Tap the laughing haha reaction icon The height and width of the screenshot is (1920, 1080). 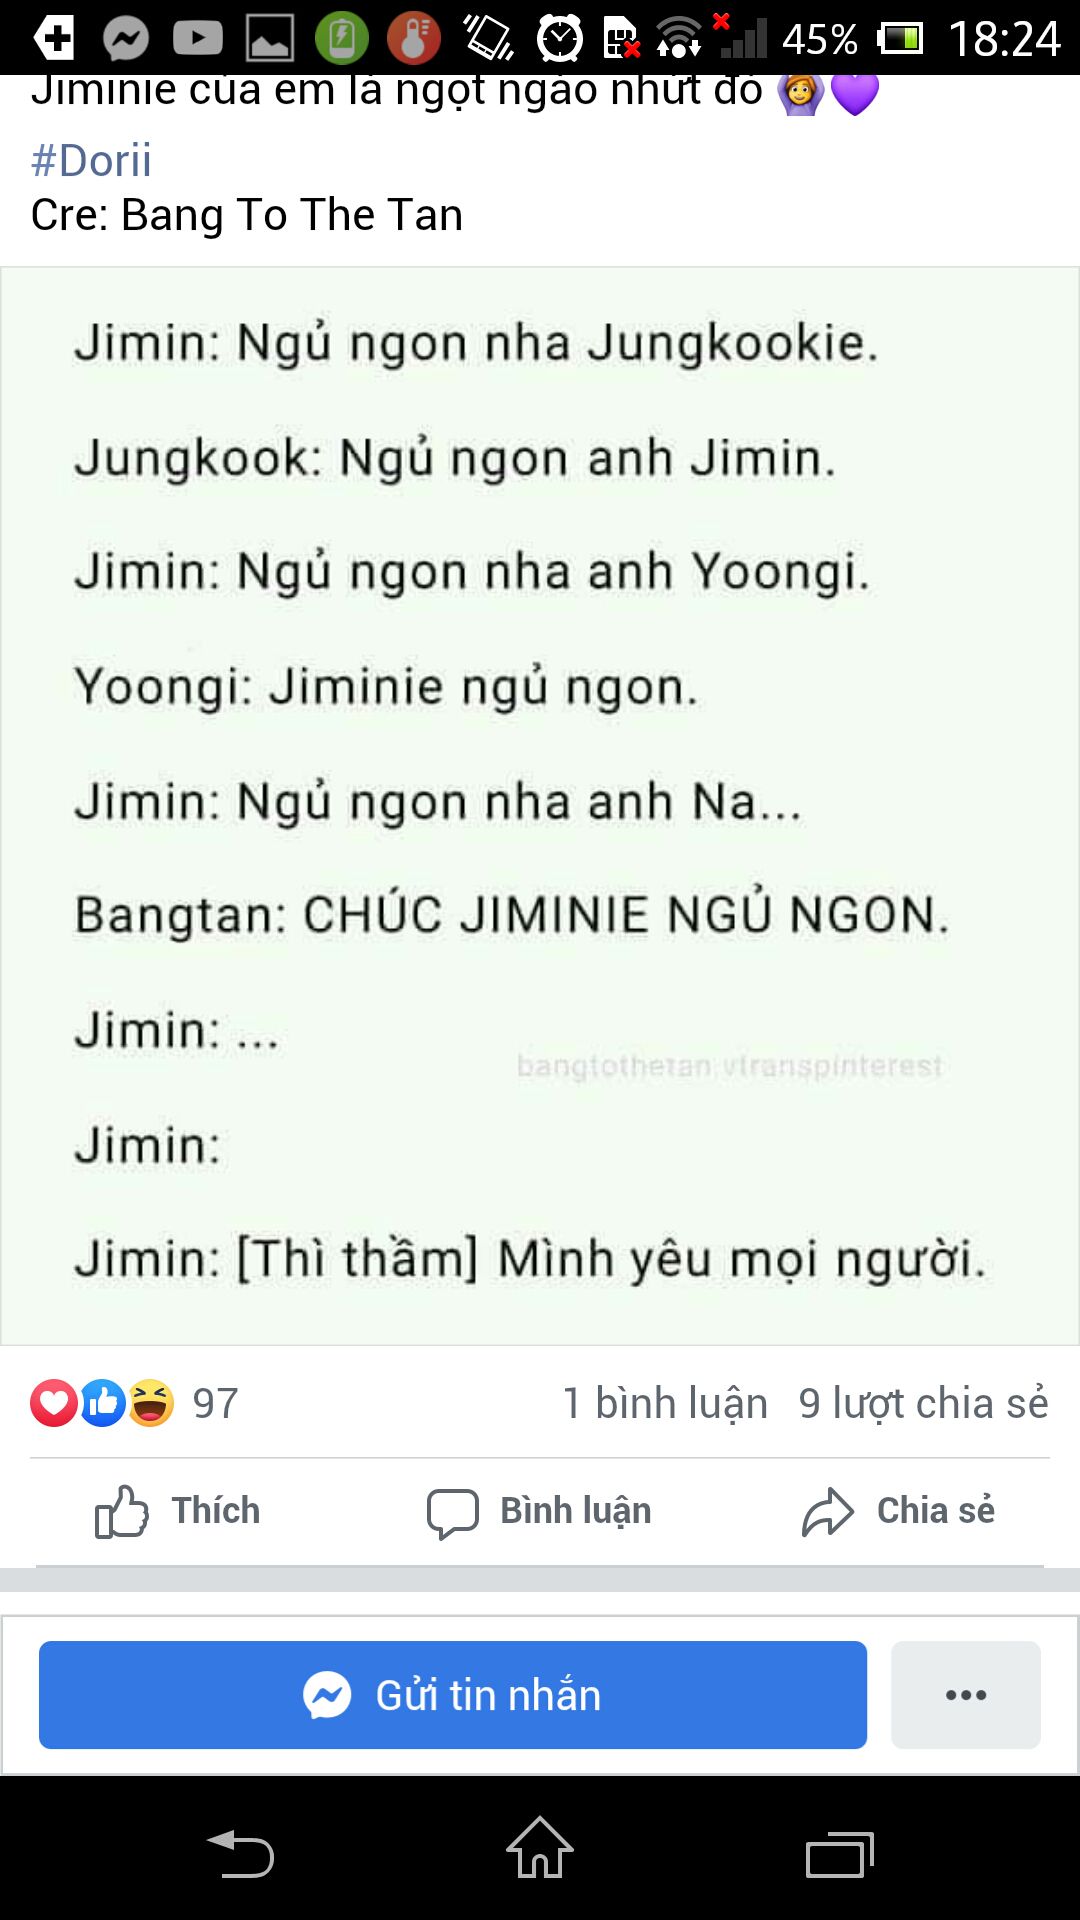click(151, 1403)
